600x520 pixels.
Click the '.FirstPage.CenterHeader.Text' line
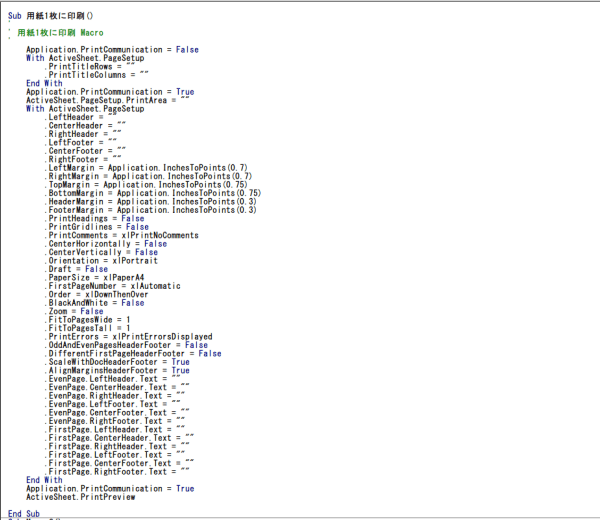click(119, 437)
